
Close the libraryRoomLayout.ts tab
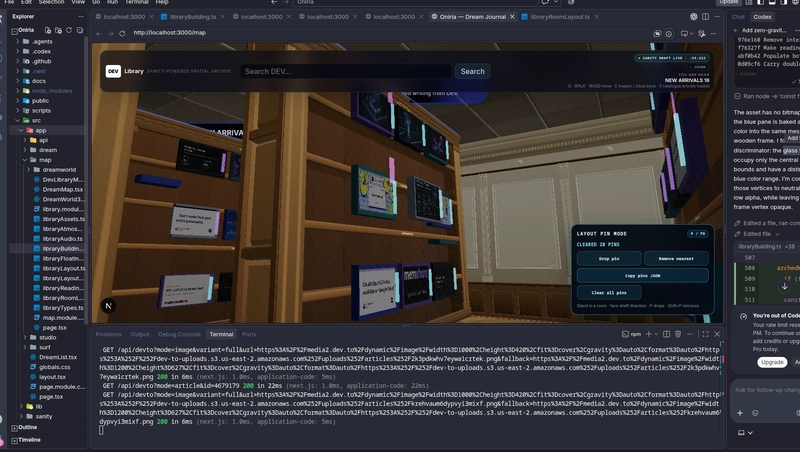596,17
